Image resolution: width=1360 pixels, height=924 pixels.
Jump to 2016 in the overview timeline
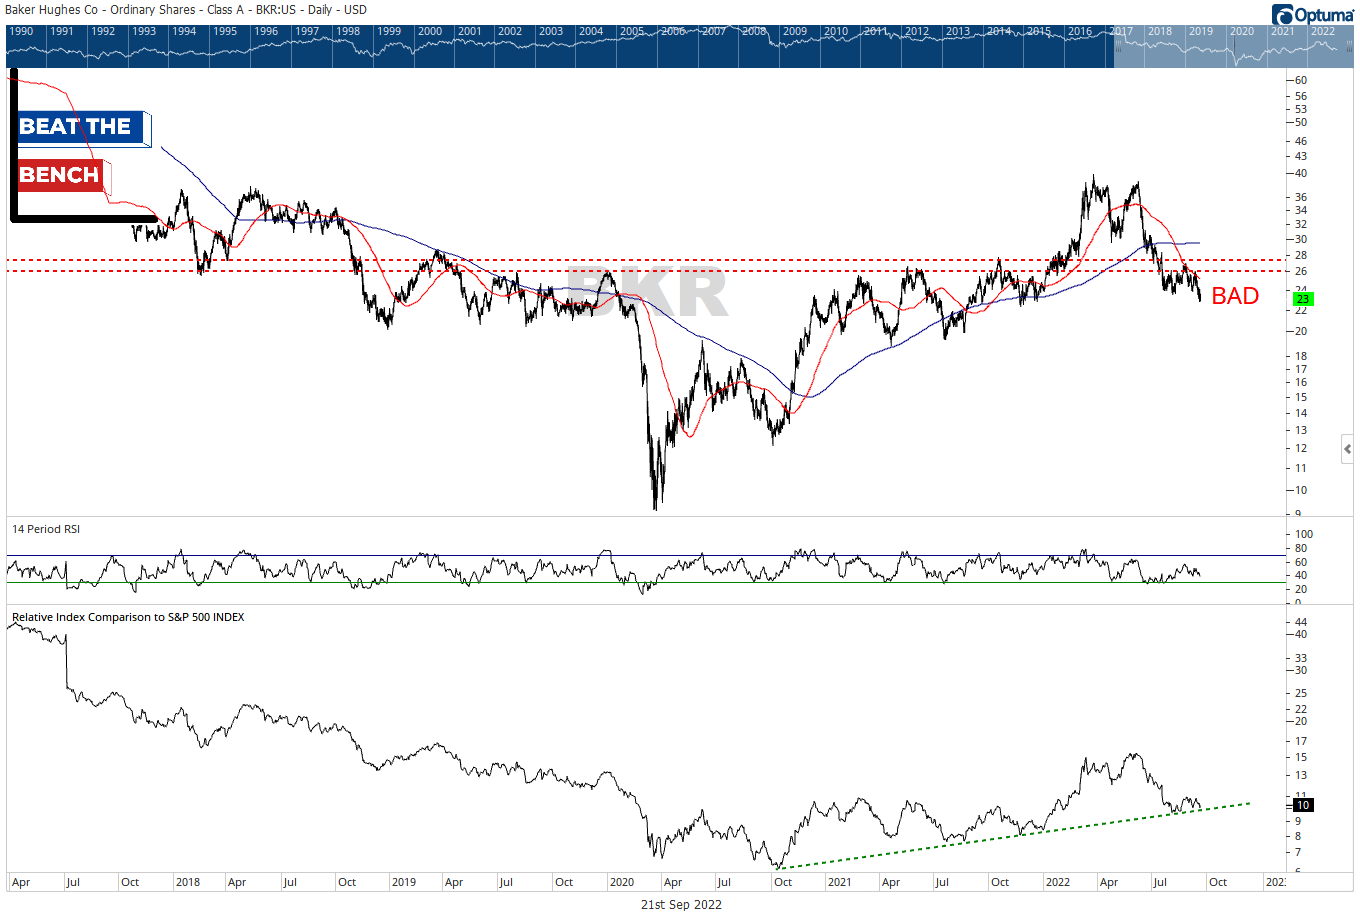pyautogui.click(x=1080, y=31)
